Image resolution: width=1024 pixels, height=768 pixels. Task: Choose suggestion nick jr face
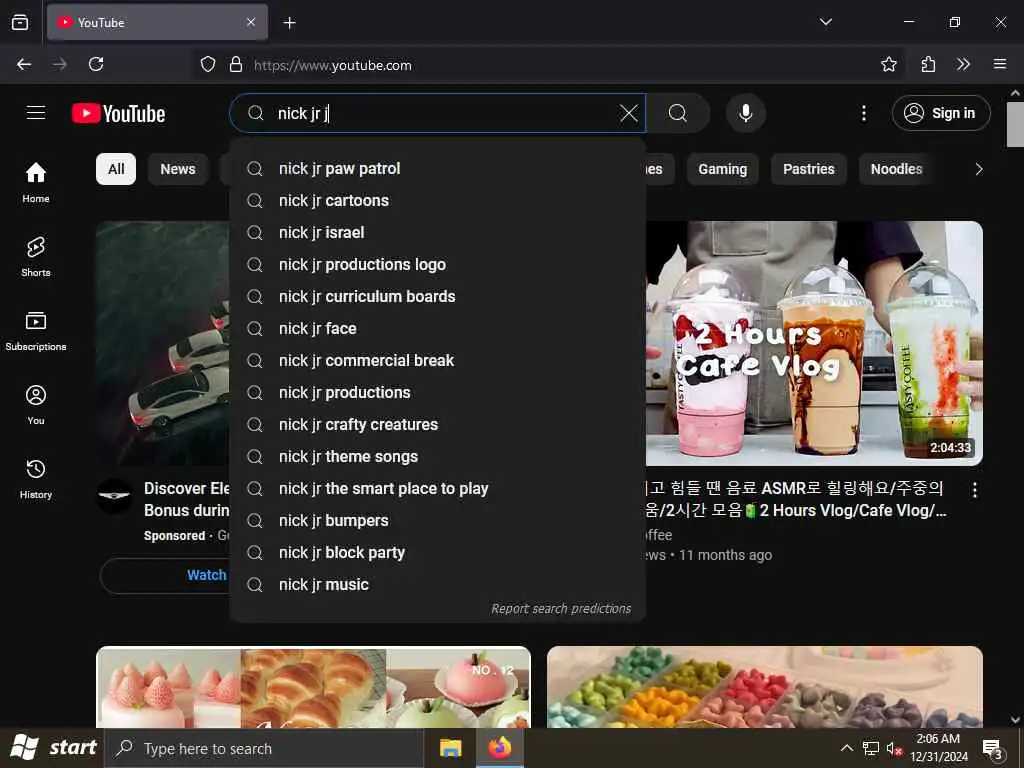coord(438,328)
